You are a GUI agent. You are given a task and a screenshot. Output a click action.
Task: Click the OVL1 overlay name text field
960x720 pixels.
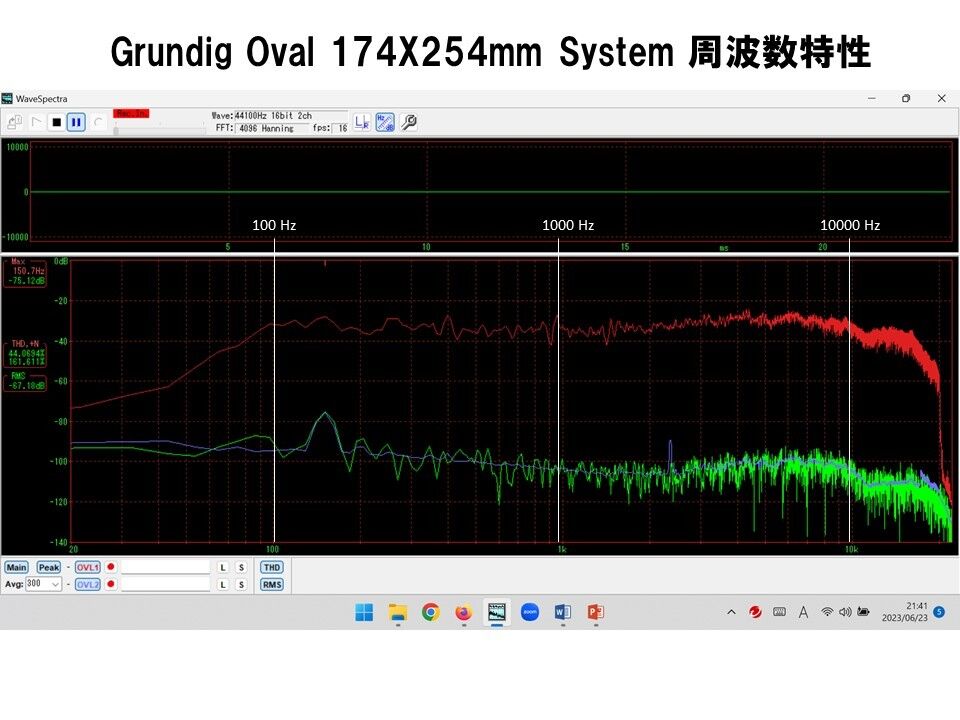click(165, 568)
